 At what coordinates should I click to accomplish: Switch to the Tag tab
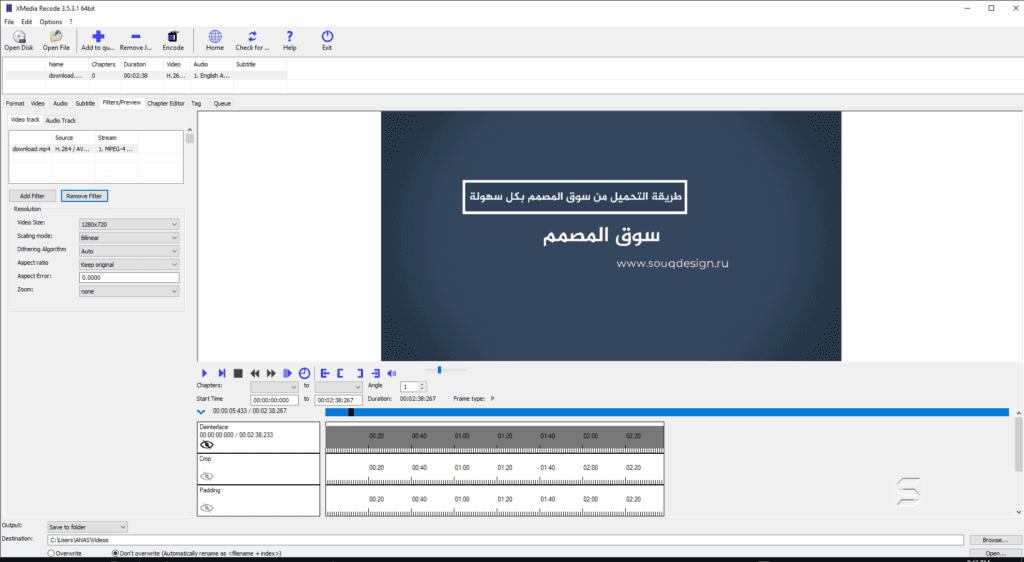click(196, 103)
